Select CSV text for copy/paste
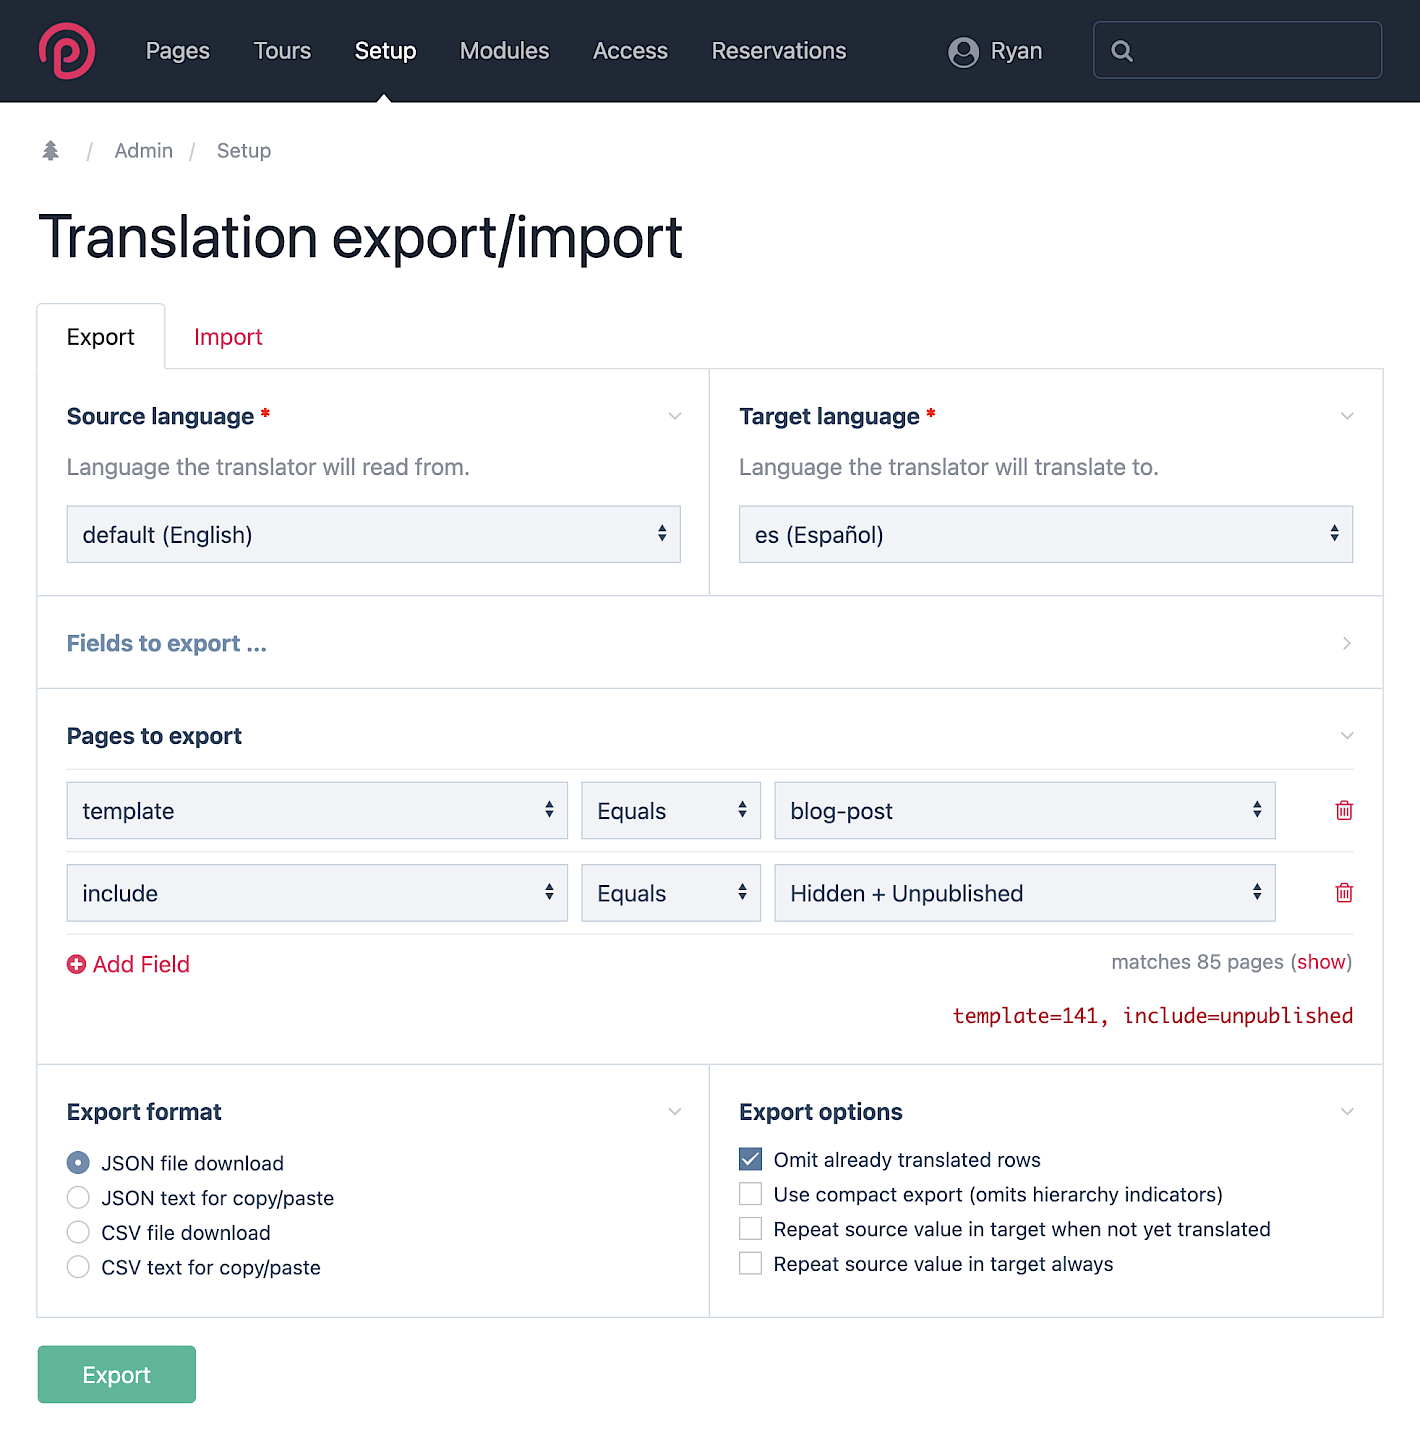Image resolution: width=1420 pixels, height=1446 pixels. (x=78, y=1268)
